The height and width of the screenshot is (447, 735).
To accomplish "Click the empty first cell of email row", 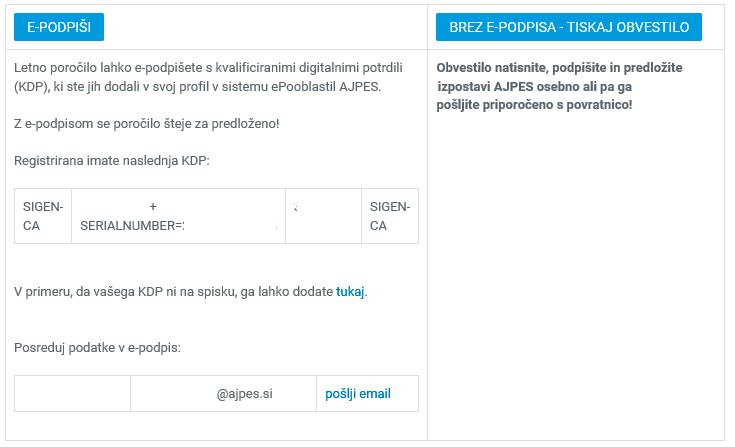I will click(72, 394).
